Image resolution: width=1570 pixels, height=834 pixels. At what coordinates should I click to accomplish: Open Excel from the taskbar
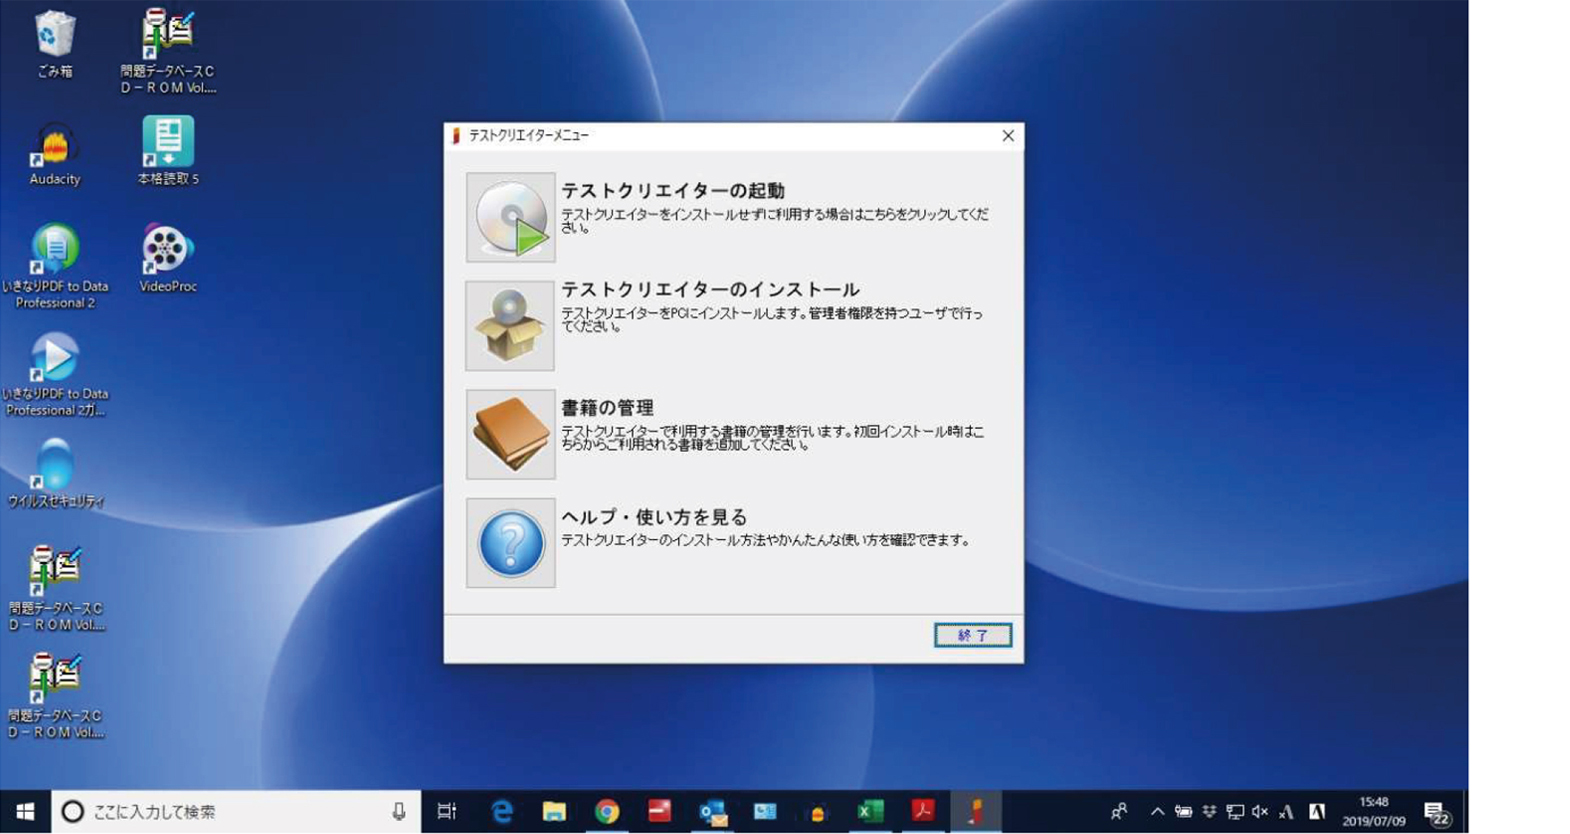point(870,812)
